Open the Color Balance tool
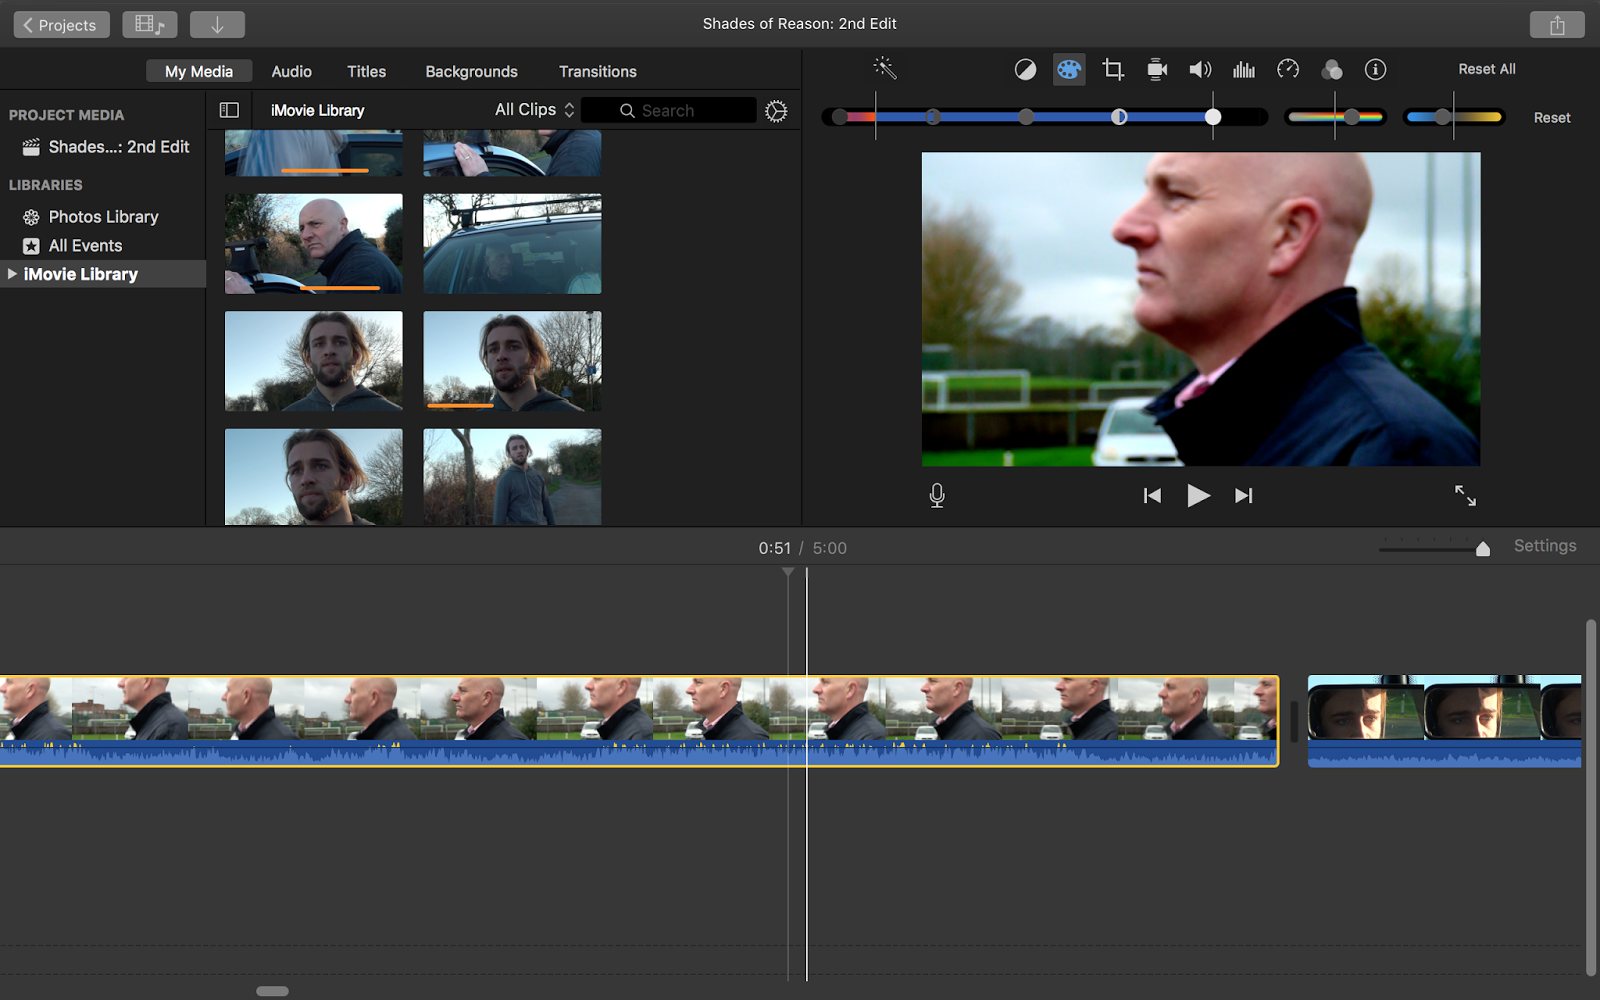The image size is (1600, 1000). pyautogui.click(x=1025, y=69)
